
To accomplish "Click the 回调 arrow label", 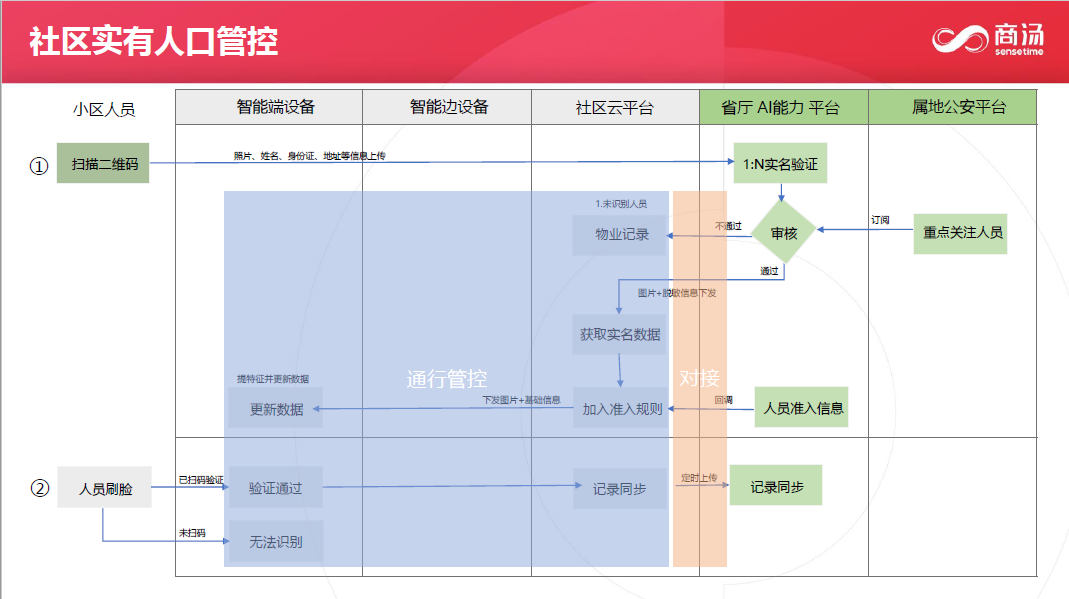I will [723, 400].
